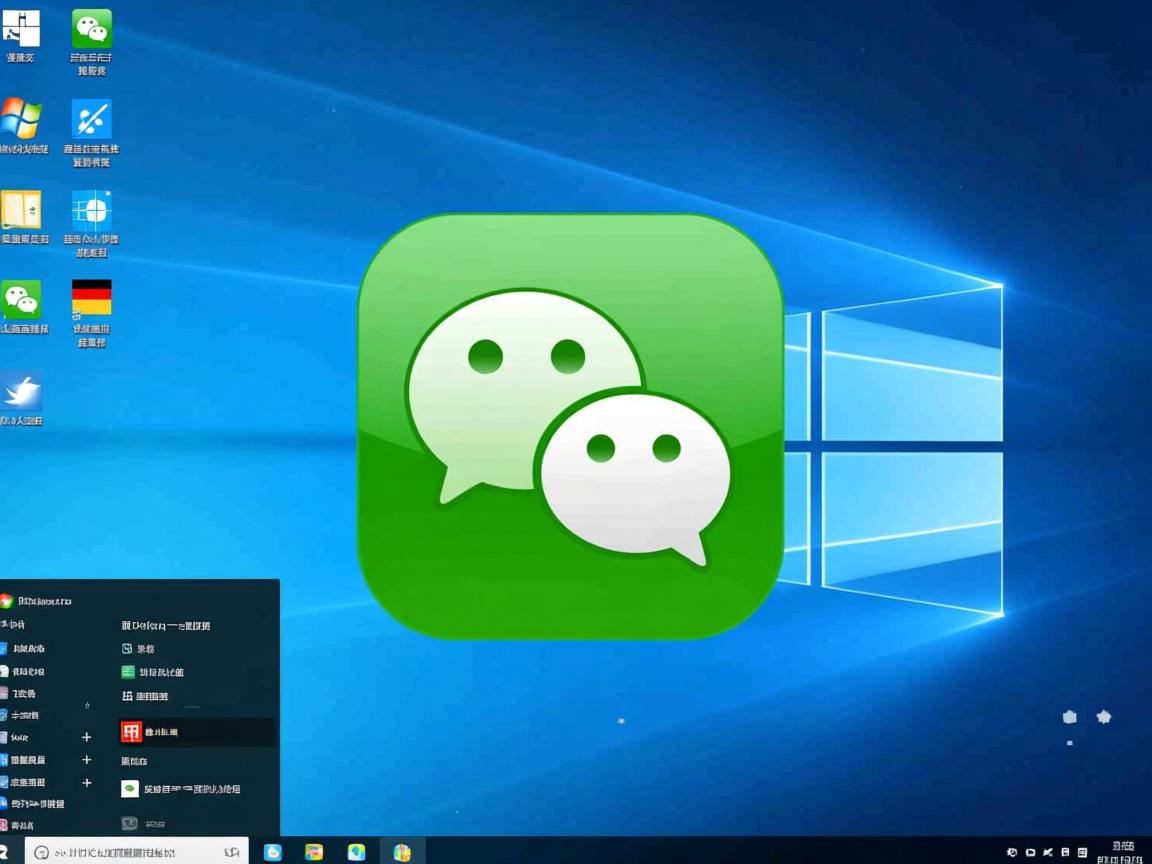Open the WeChat desktop icon in the top row

click(91, 29)
